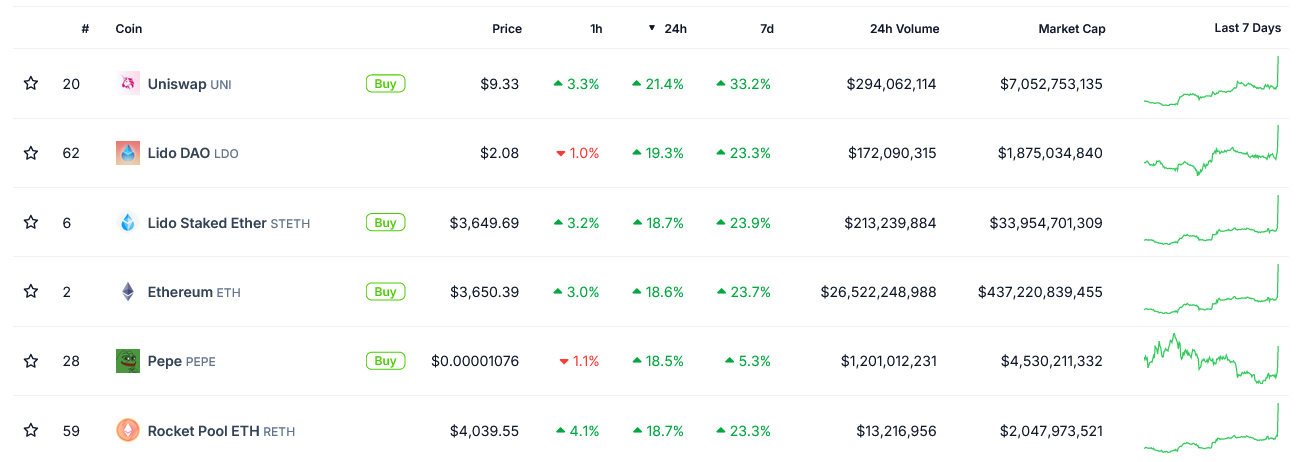Sort coins by 24h Volume header
Viewport: 1300px width, 462px height.
click(x=904, y=29)
